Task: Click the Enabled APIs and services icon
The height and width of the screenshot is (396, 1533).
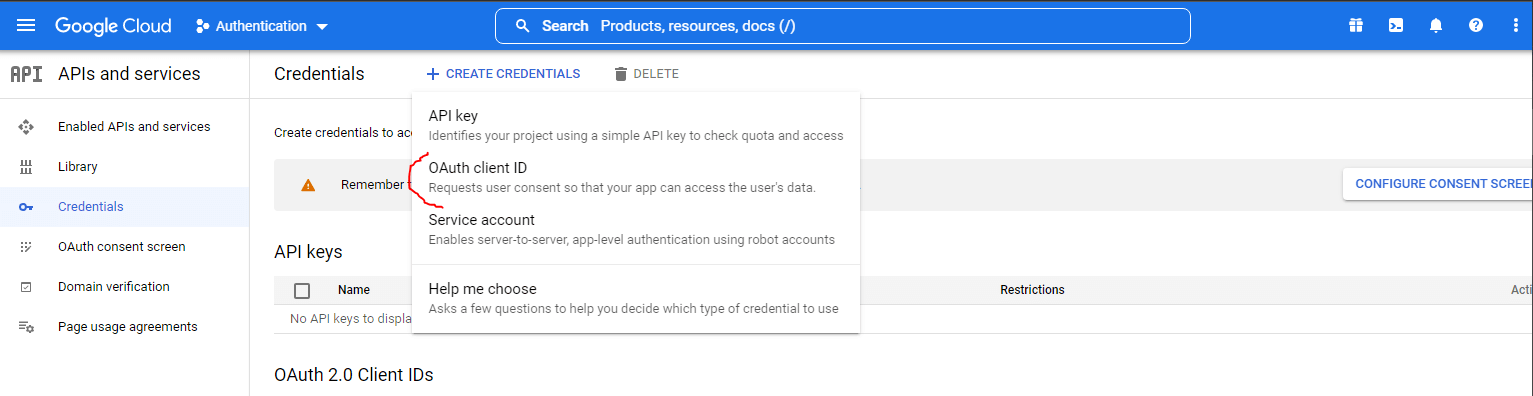Action: point(27,127)
